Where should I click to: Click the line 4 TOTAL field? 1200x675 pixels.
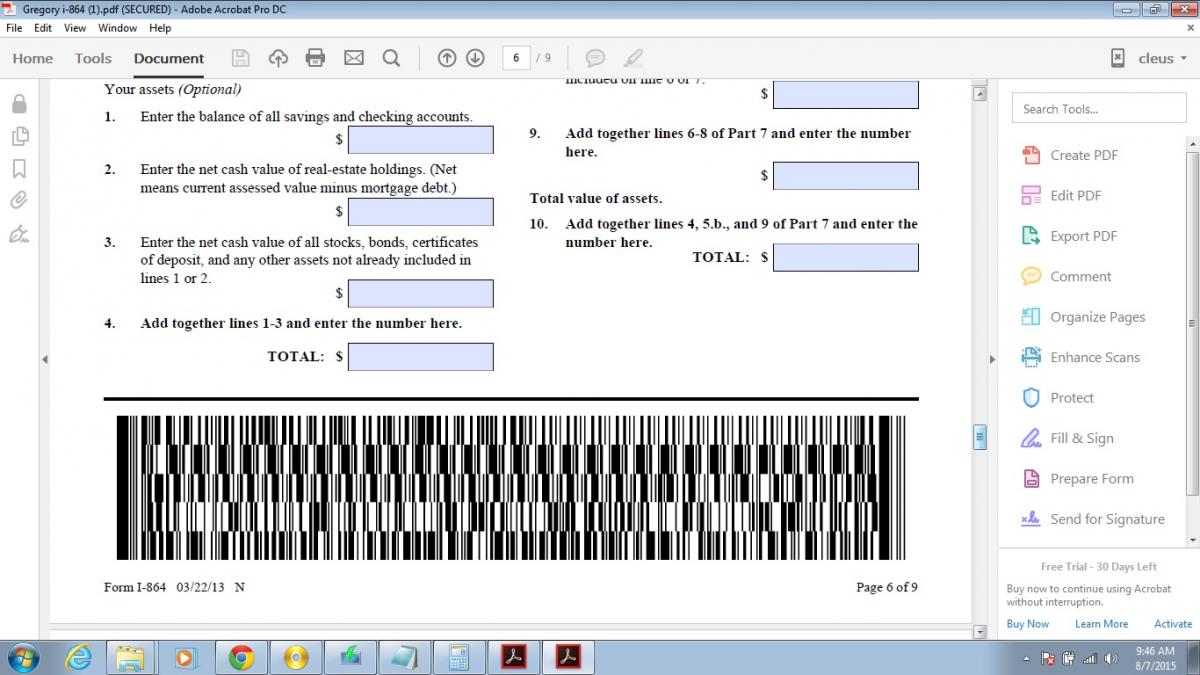(420, 357)
